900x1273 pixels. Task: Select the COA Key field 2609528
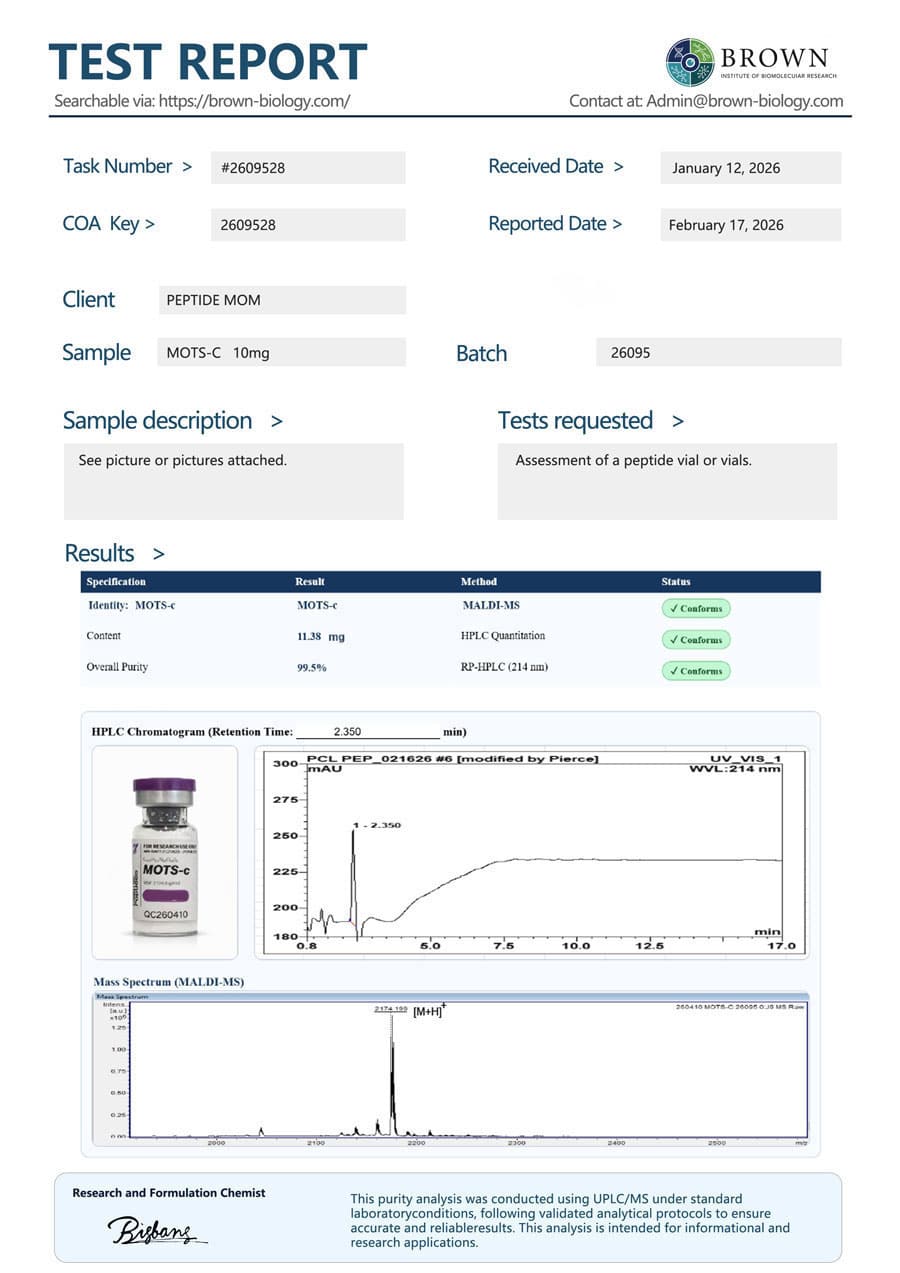[308, 225]
